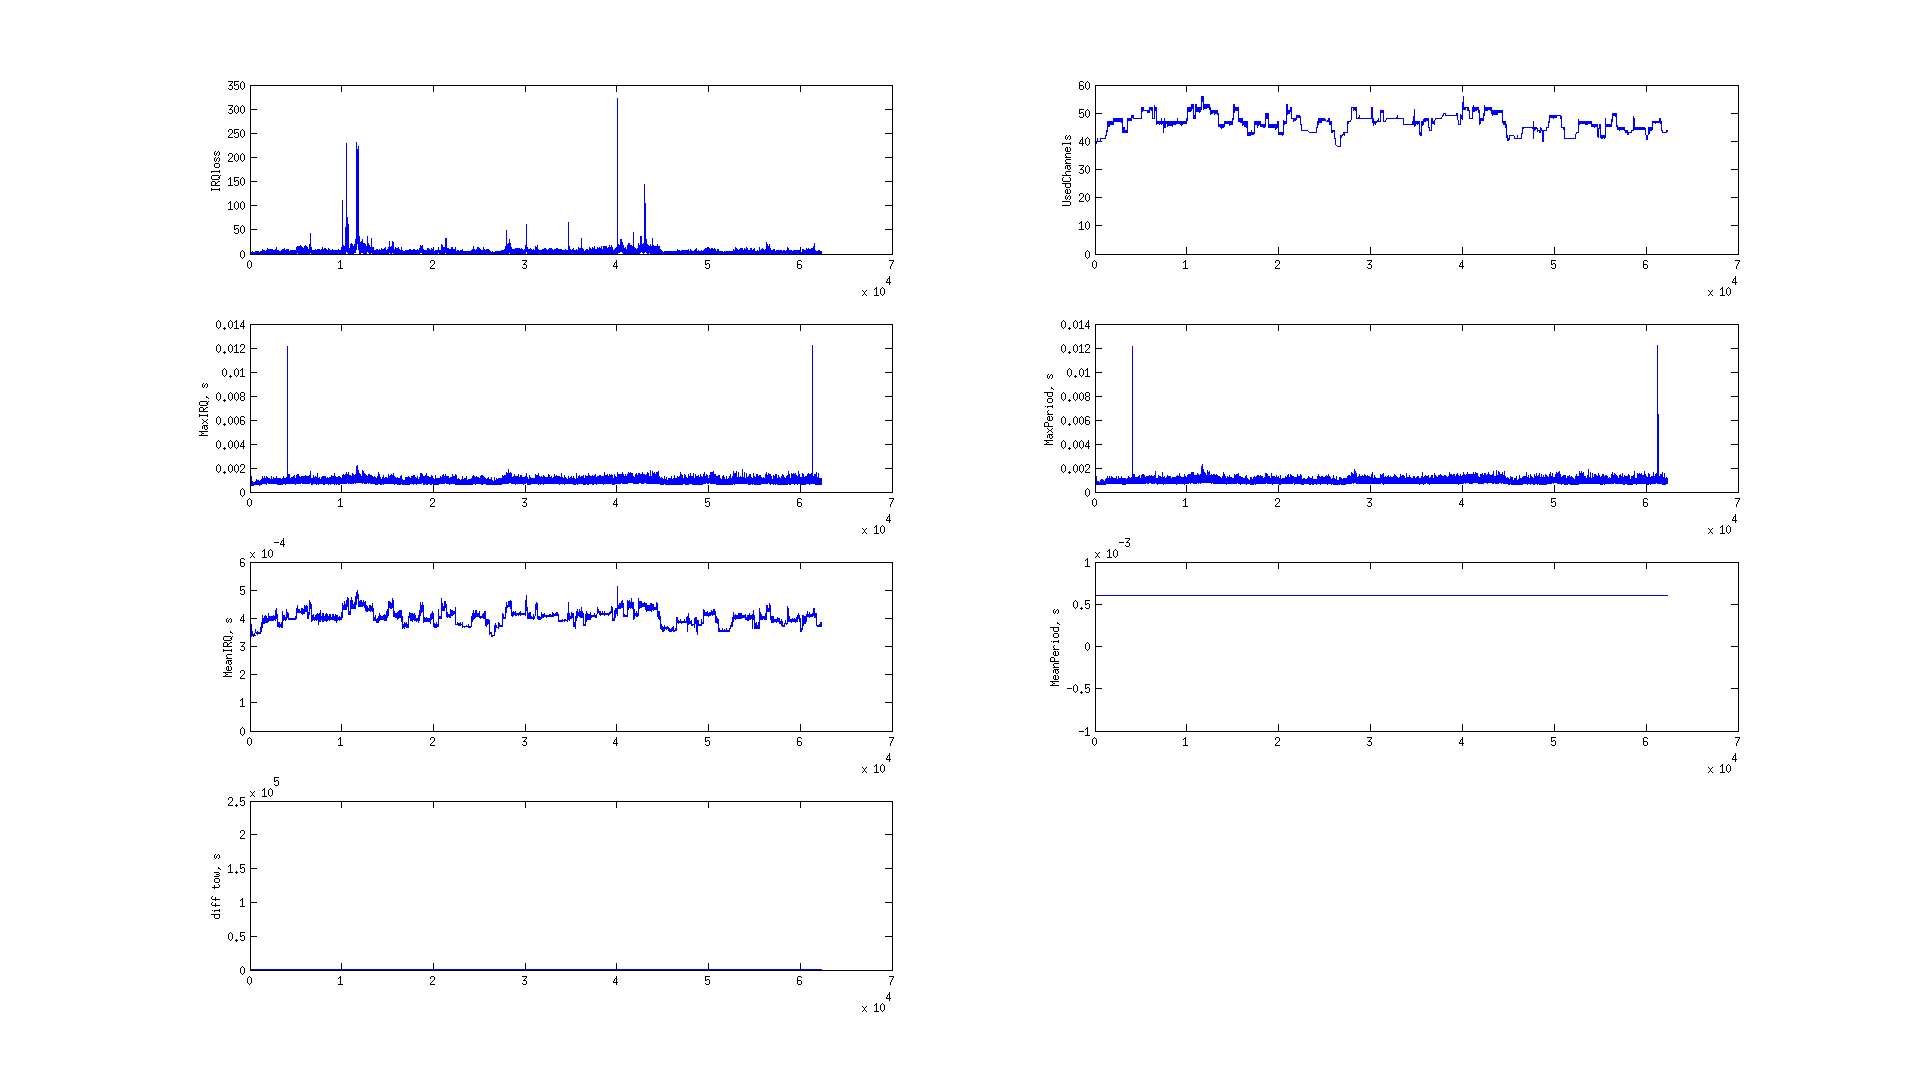Click the -1 tick label on the MeanPeriod axis

(x=1085, y=732)
